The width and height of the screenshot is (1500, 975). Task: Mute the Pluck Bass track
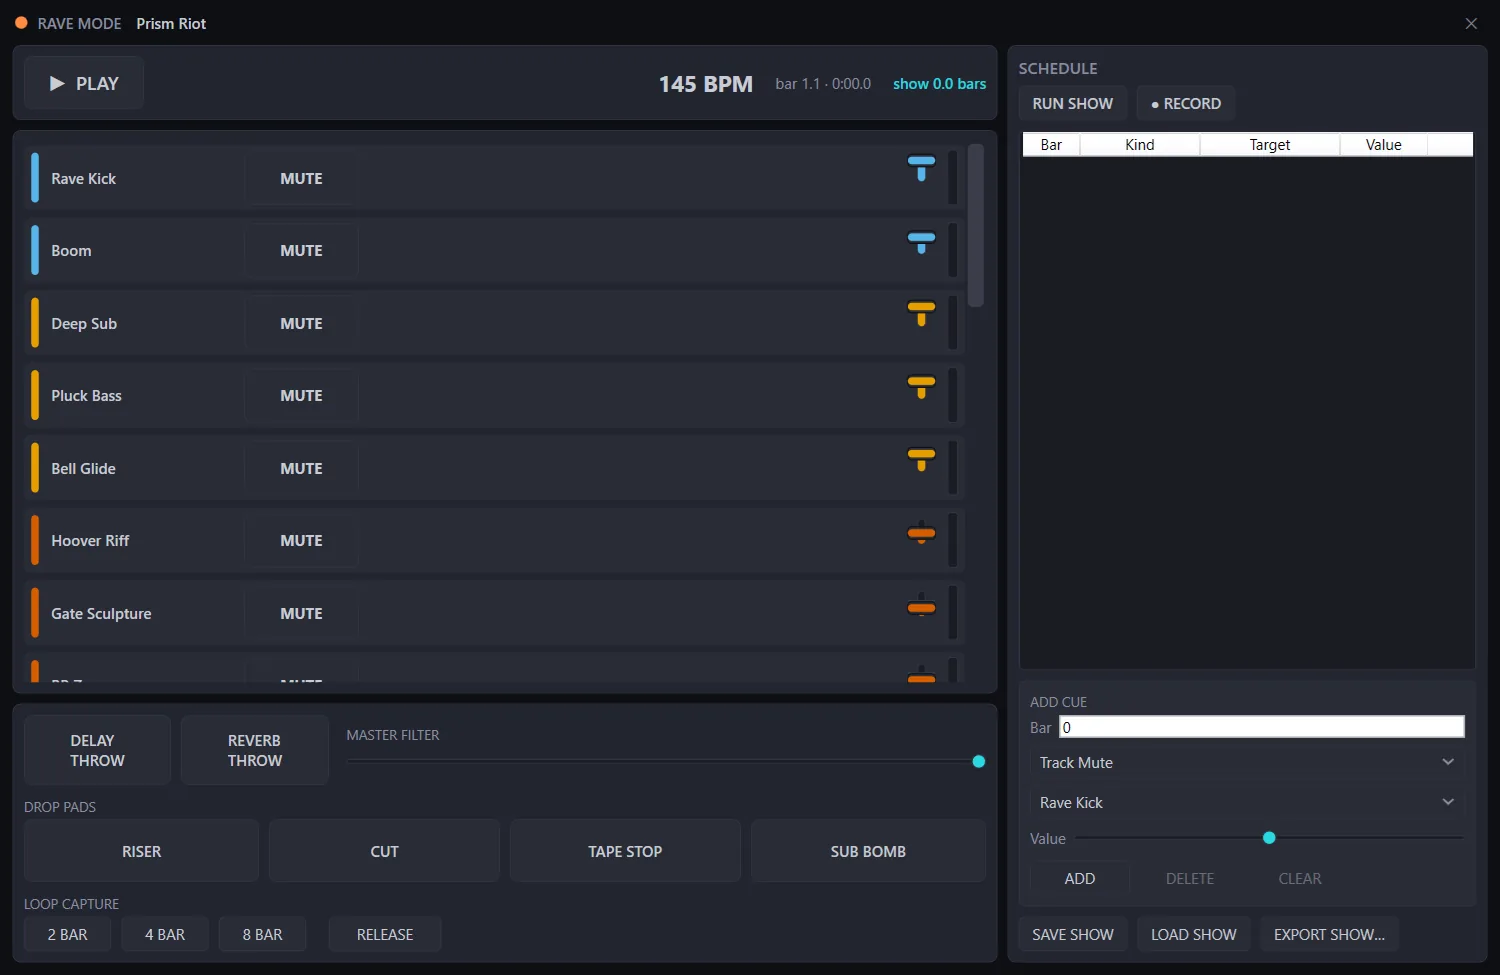301,395
